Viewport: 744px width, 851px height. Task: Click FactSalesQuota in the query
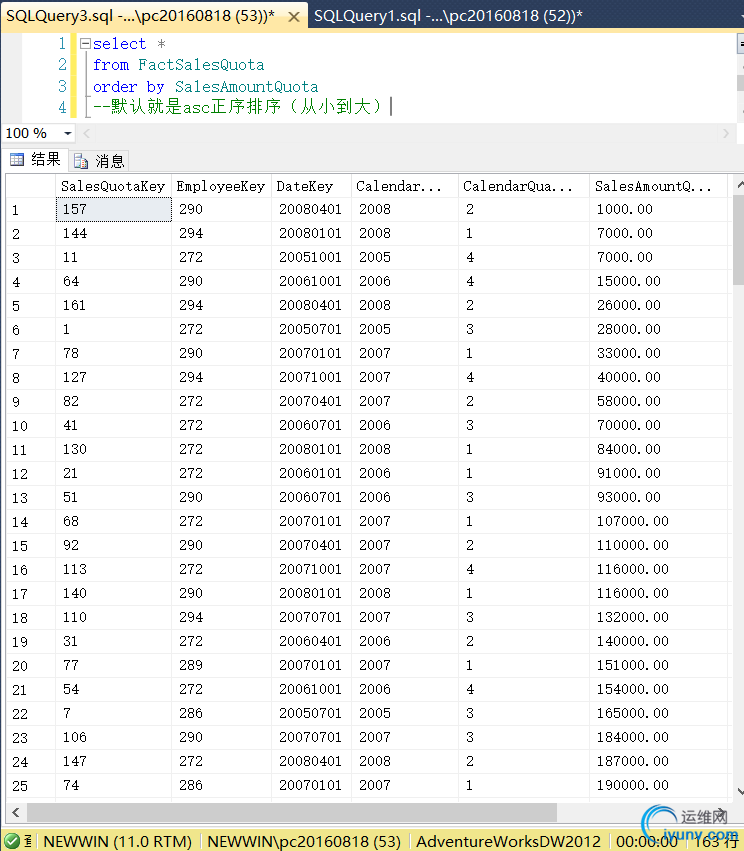point(201,65)
